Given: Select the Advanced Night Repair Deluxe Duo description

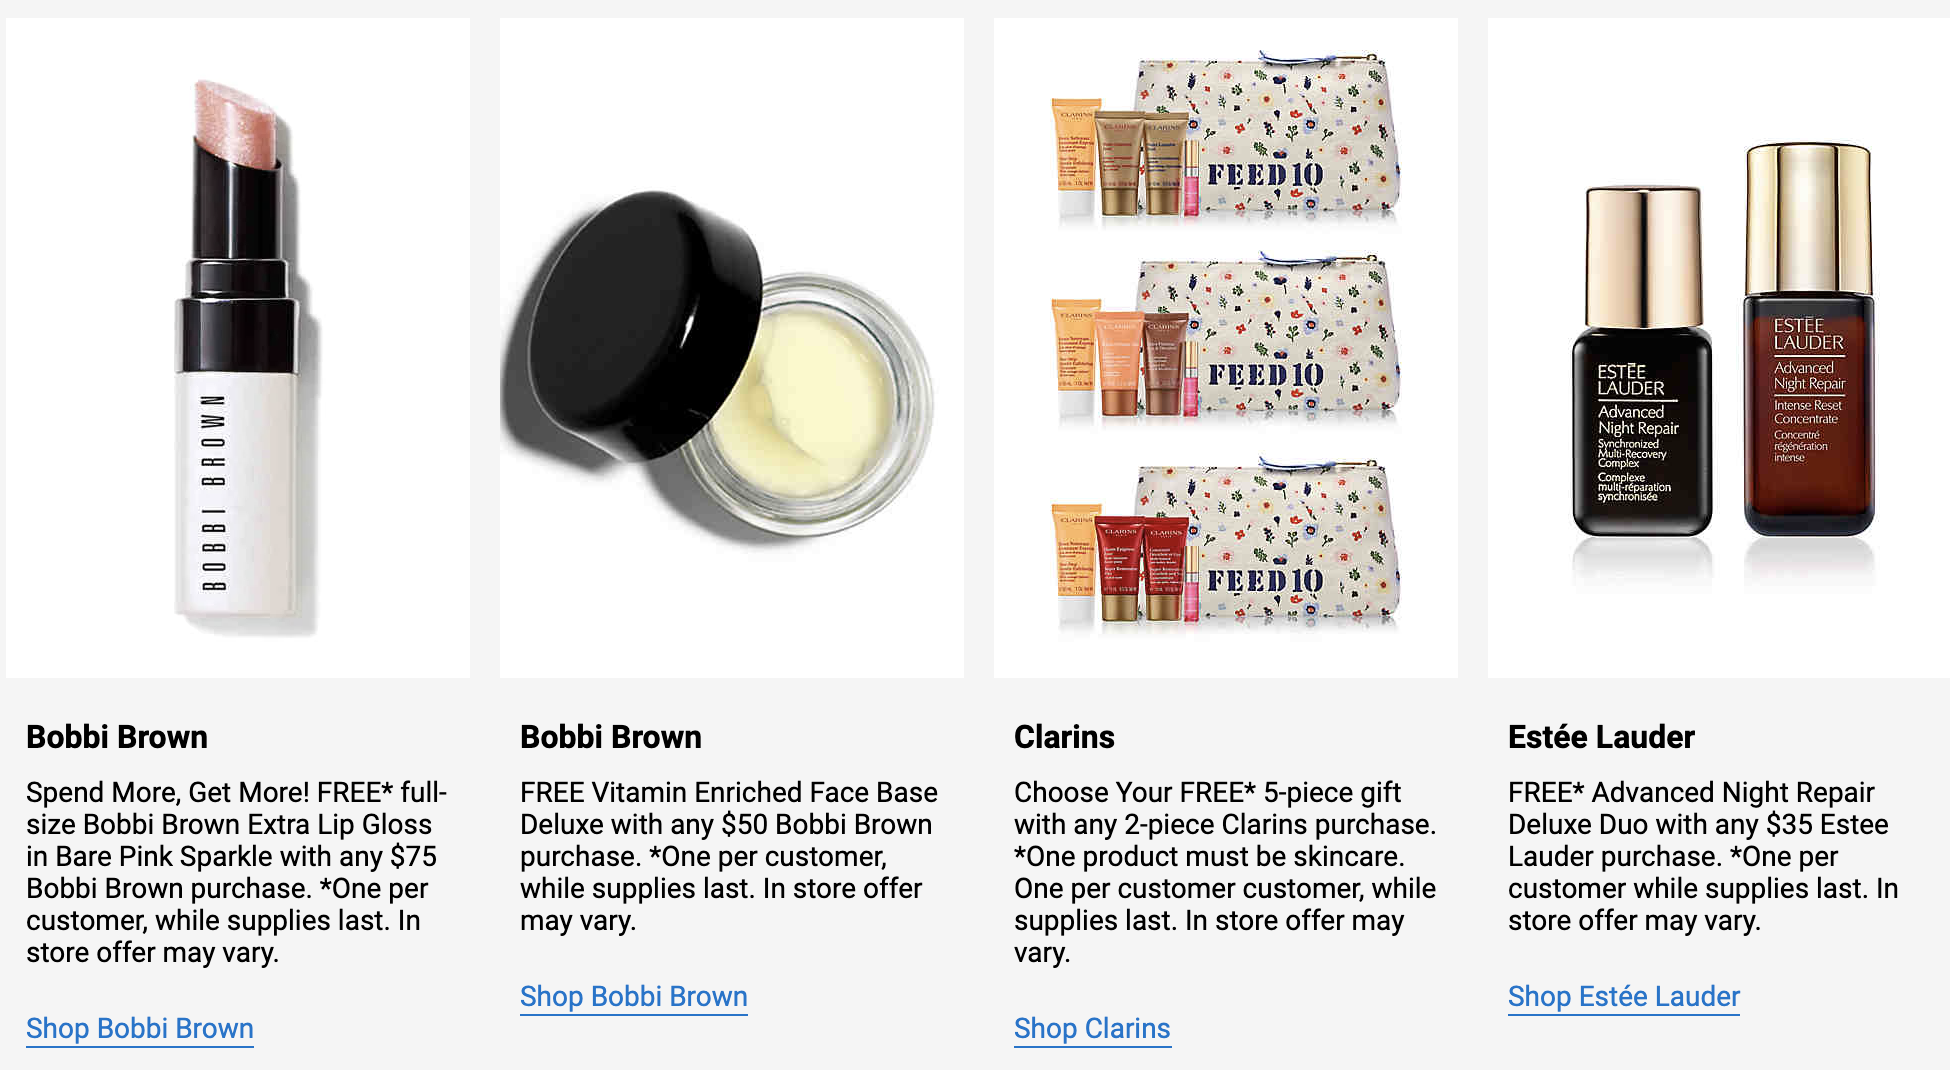Looking at the screenshot, I should pyautogui.click(x=1703, y=856).
